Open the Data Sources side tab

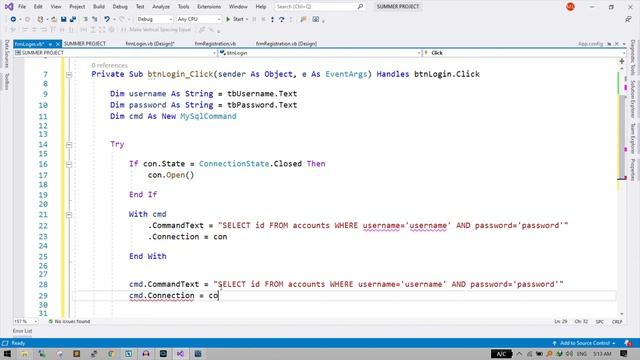point(6,53)
